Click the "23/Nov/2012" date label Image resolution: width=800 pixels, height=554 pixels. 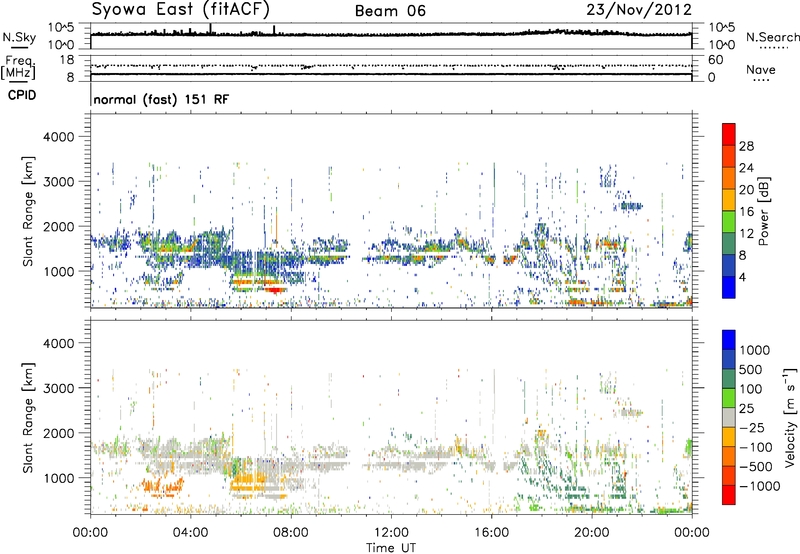639,10
